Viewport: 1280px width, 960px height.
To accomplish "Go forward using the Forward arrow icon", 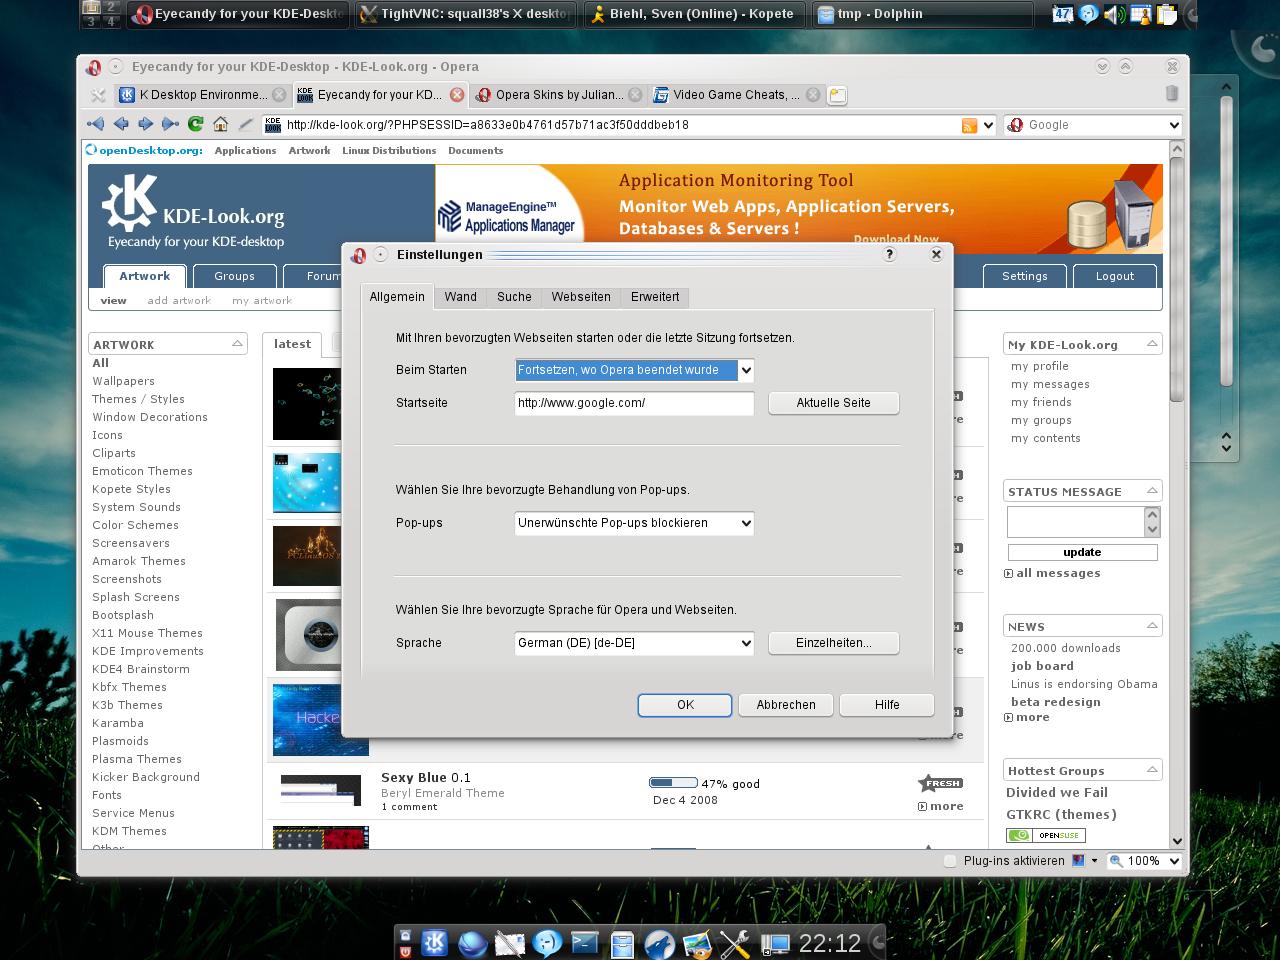I will pyautogui.click(x=145, y=124).
